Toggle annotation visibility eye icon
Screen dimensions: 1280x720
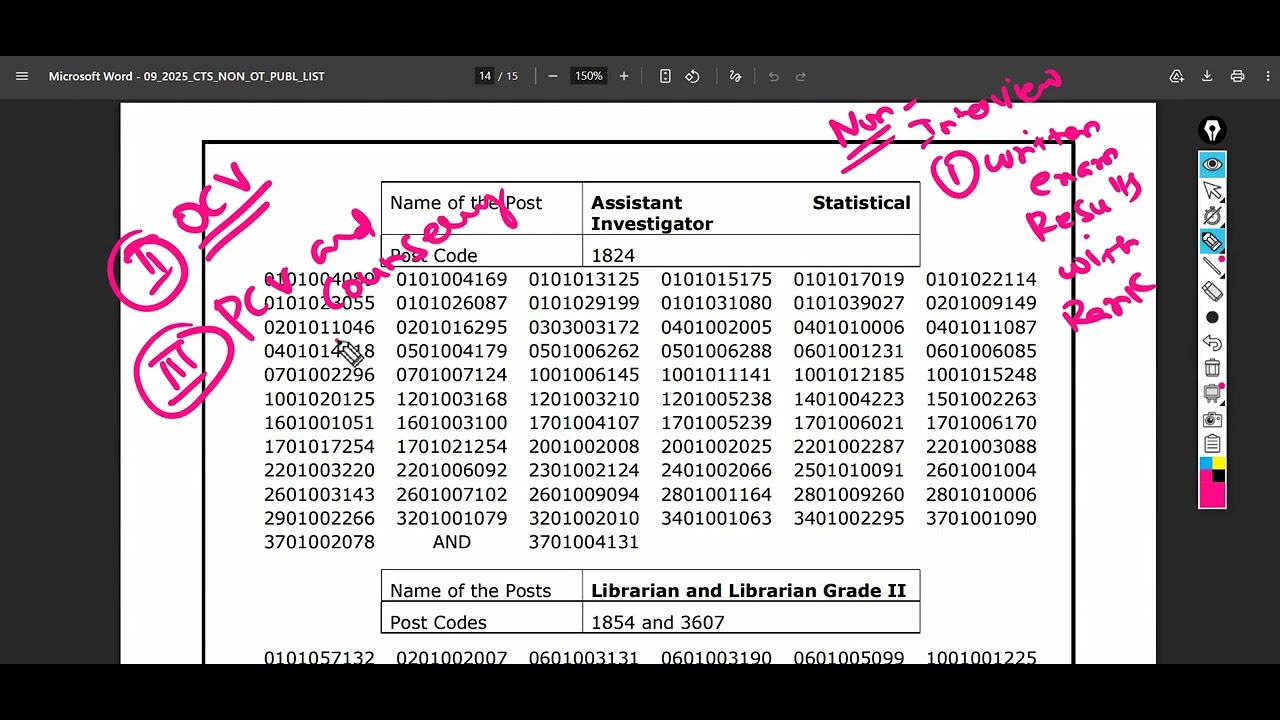pyautogui.click(x=1212, y=164)
